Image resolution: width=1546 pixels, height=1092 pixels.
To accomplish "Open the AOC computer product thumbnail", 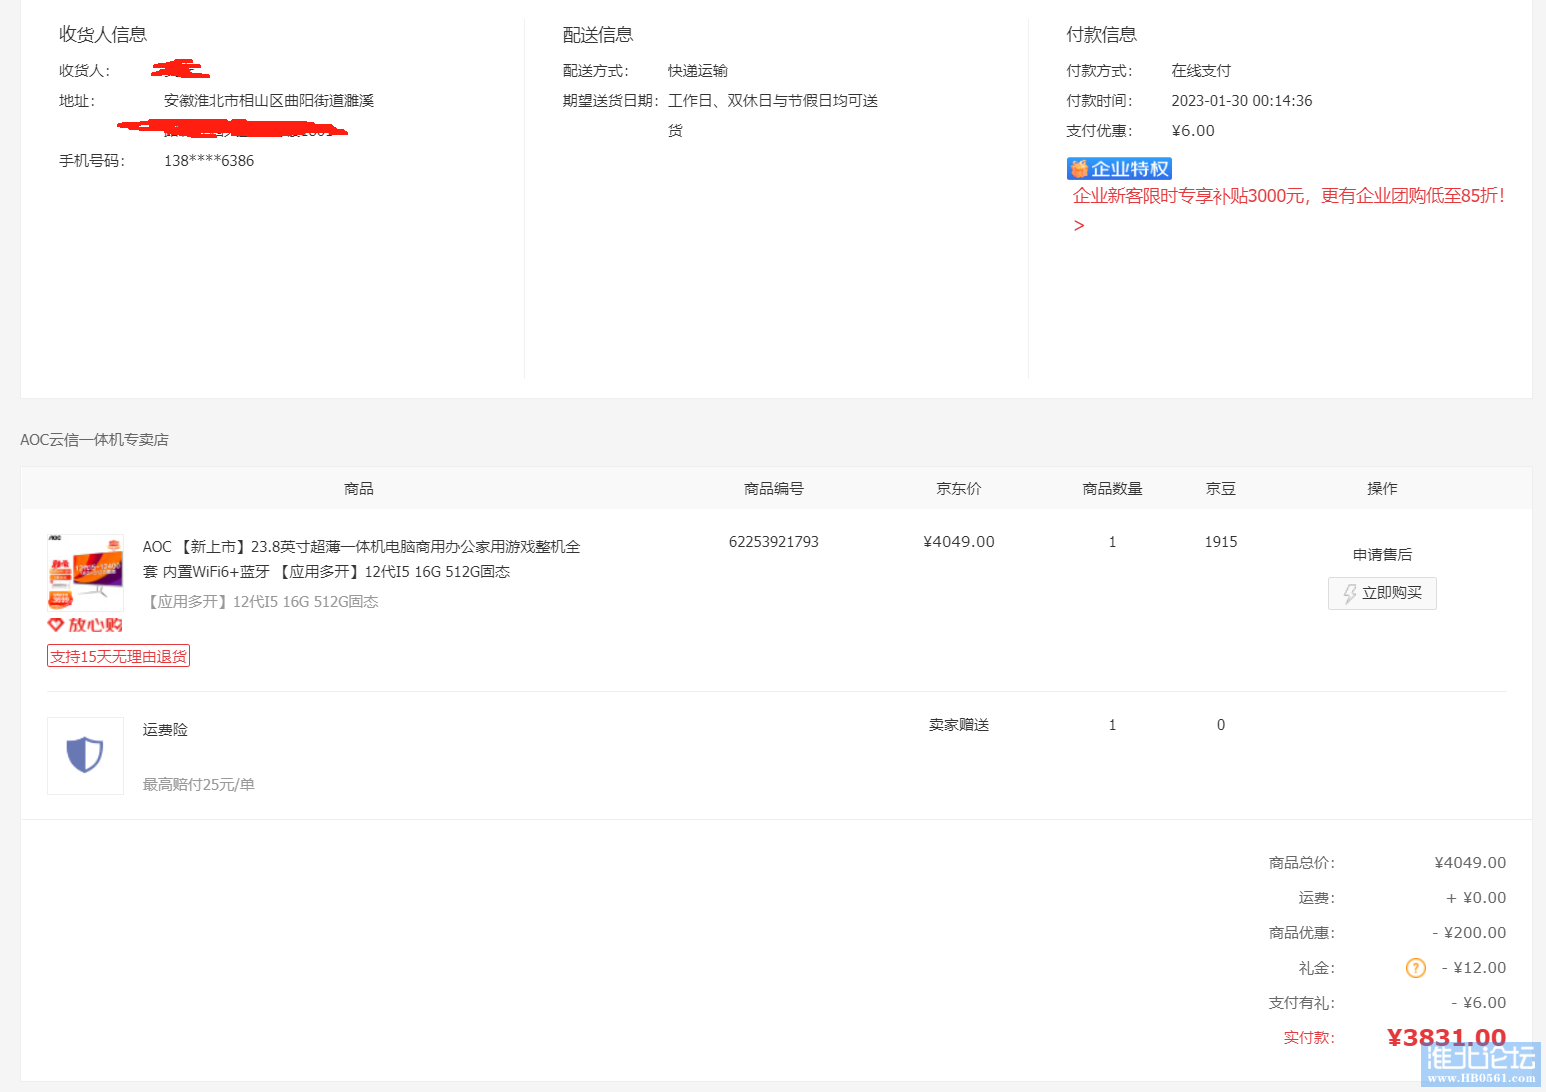I will pyautogui.click(x=85, y=572).
